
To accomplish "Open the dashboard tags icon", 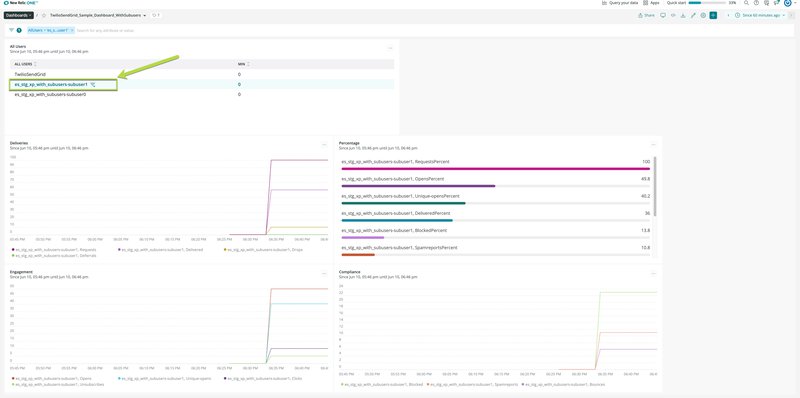I will coord(156,15).
